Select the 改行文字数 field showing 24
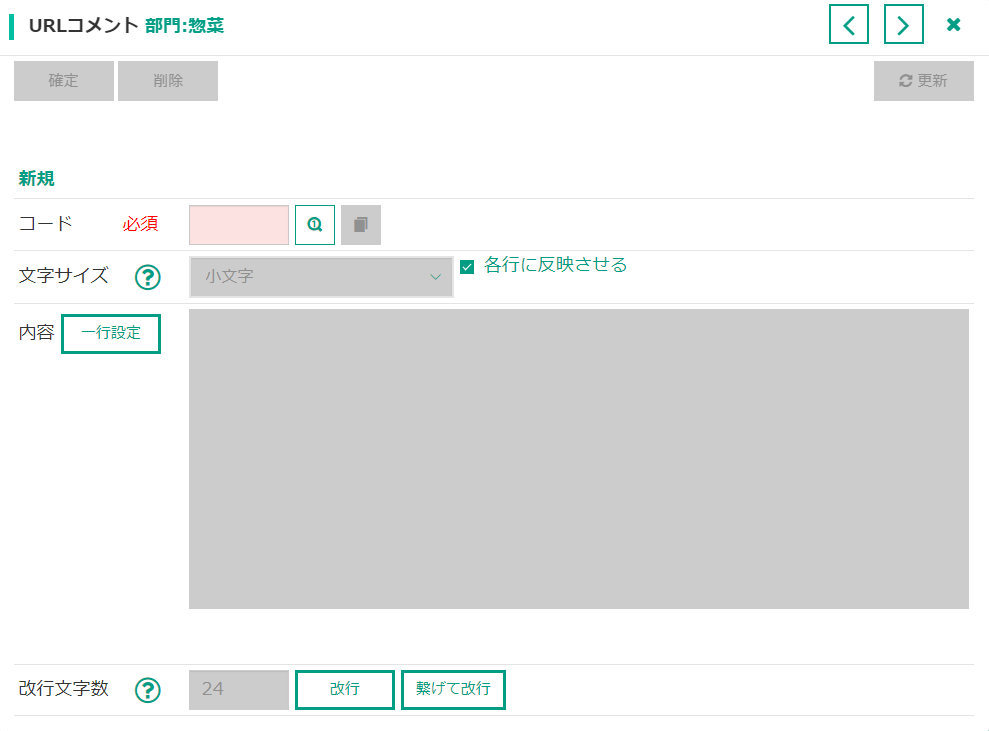 pos(239,690)
